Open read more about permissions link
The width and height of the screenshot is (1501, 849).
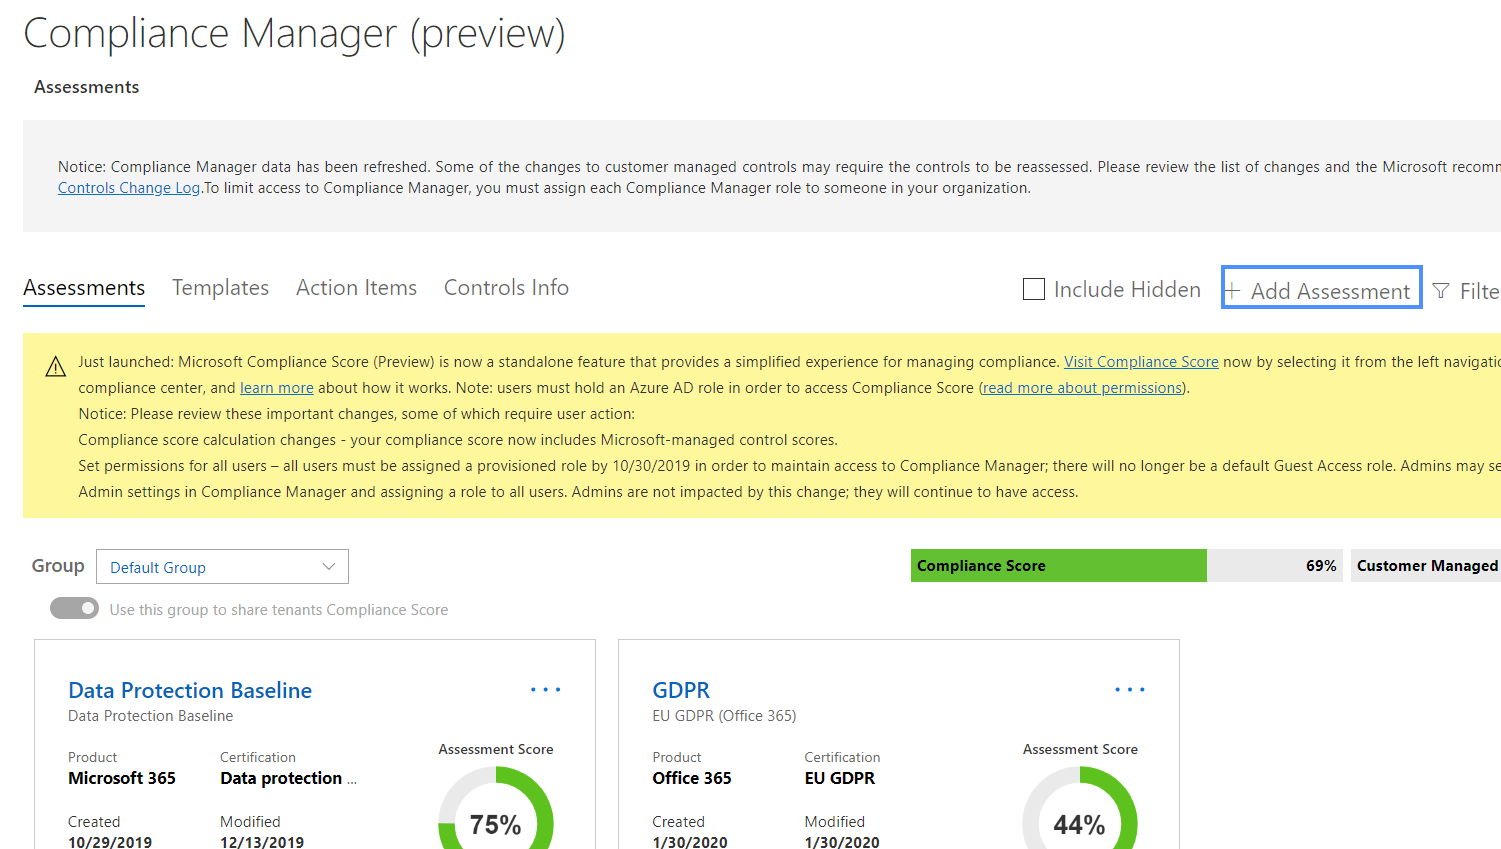1082,388
